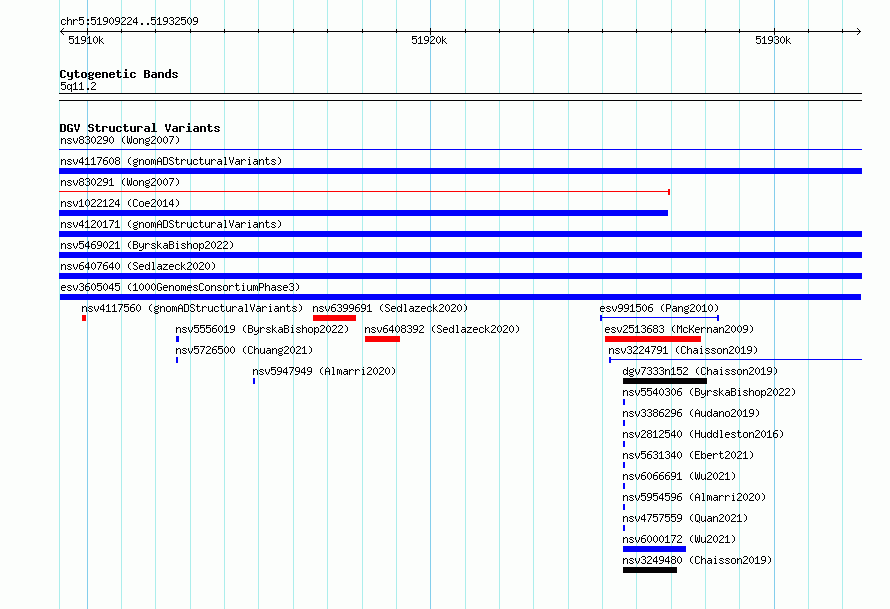
Task: Open nsv5726500 (Chuang2021) label
Action: [x=244, y=350]
